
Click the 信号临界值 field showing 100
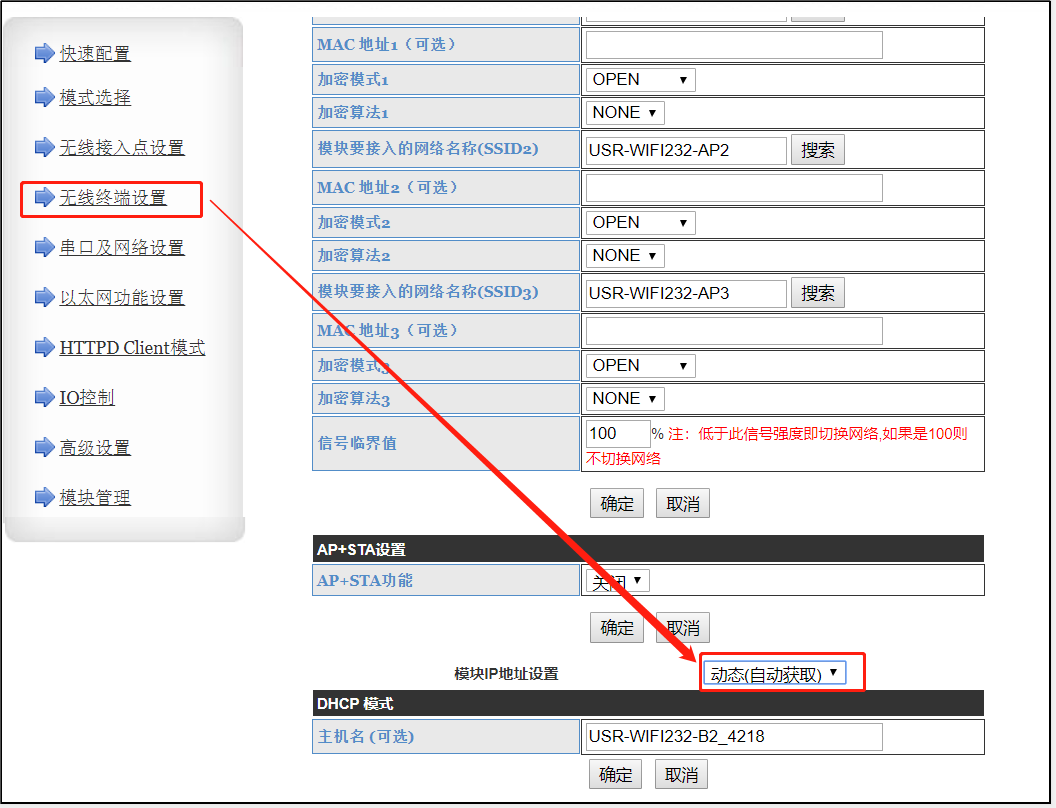tap(617, 434)
